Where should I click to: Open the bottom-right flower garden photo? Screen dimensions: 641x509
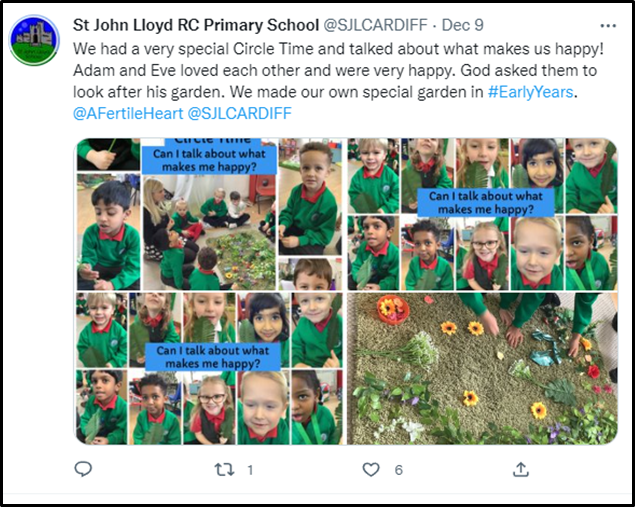click(x=482, y=368)
